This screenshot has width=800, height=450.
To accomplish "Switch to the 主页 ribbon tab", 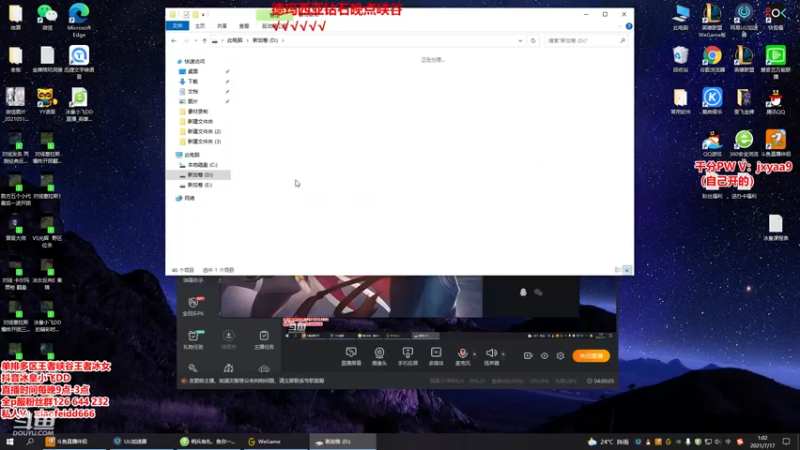I will [x=200, y=26].
